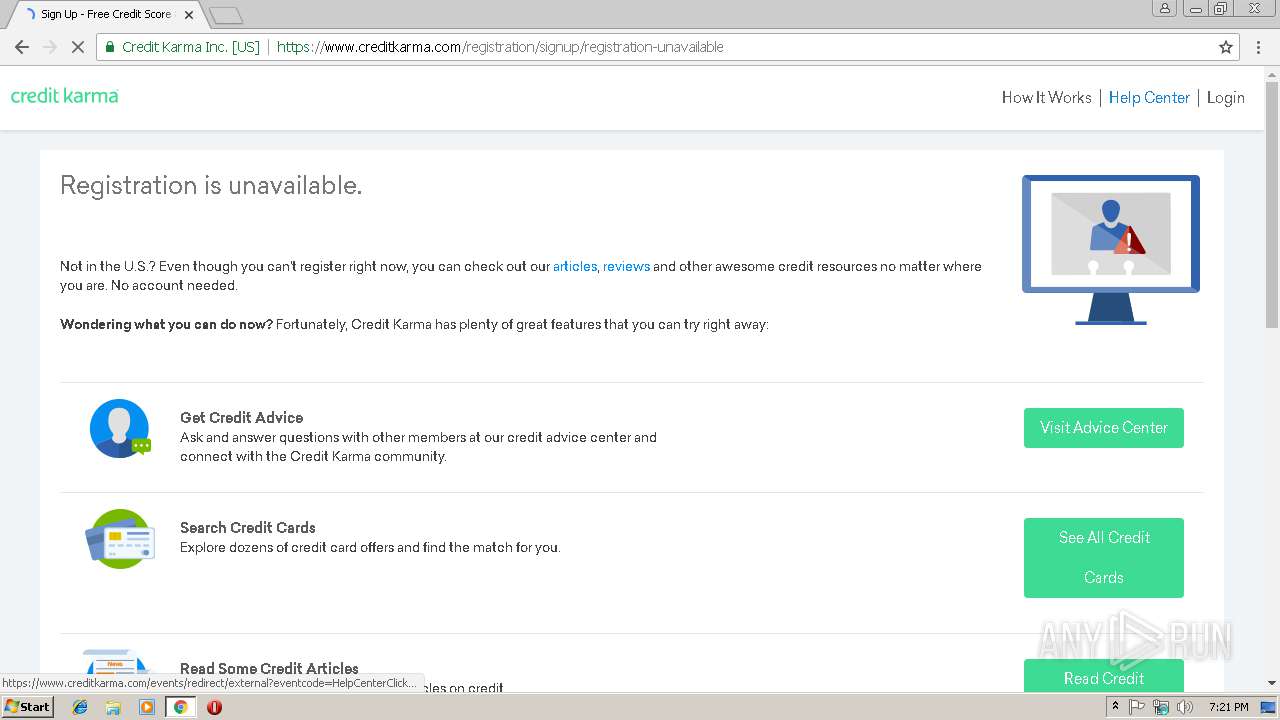Click the Search Credit Cards heading
This screenshot has height=720, width=1280.
(x=248, y=527)
